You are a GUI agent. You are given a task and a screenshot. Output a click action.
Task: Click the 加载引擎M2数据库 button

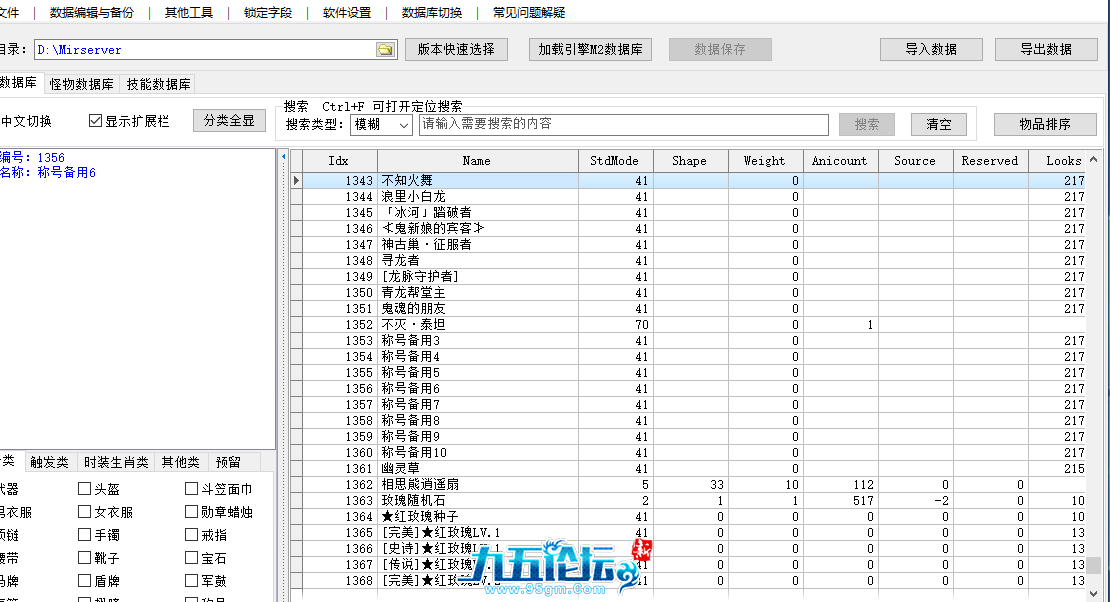tap(590, 49)
